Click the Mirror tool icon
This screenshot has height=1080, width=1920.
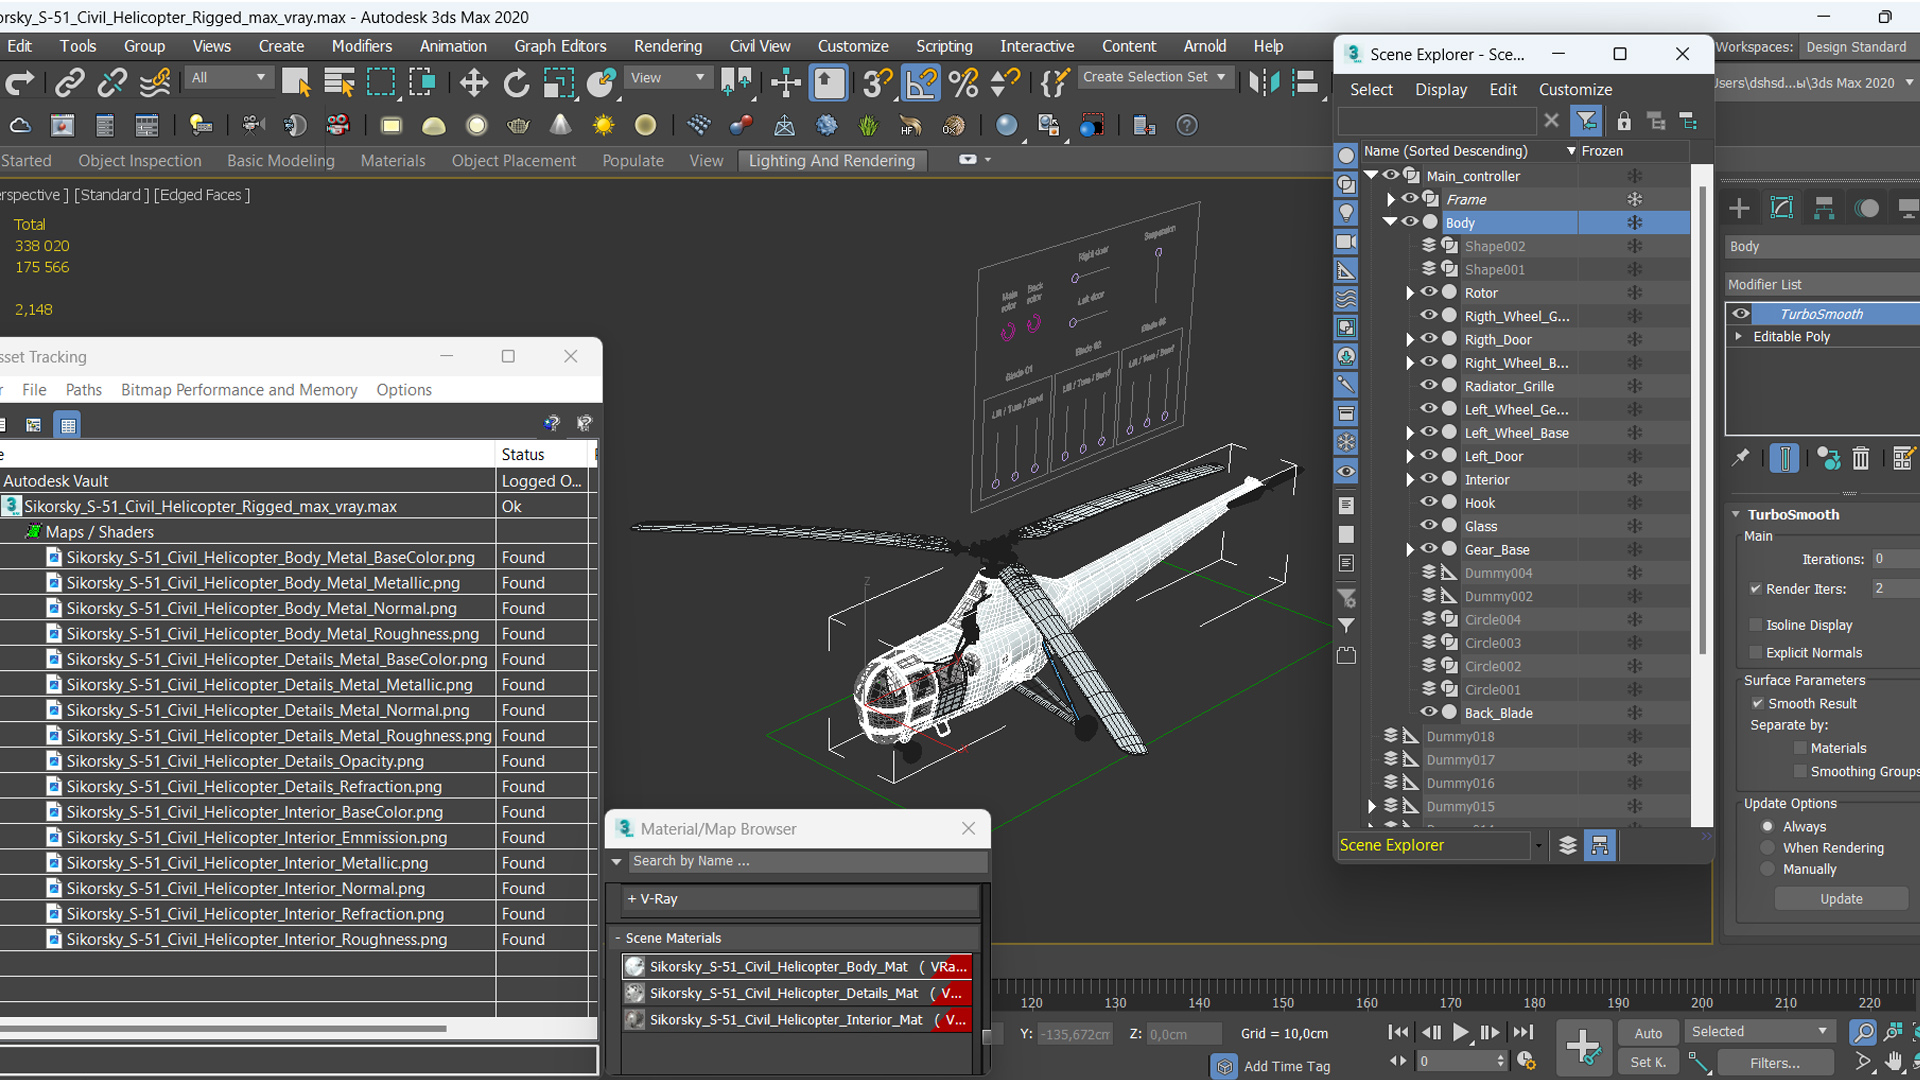[x=1263, y=83]
